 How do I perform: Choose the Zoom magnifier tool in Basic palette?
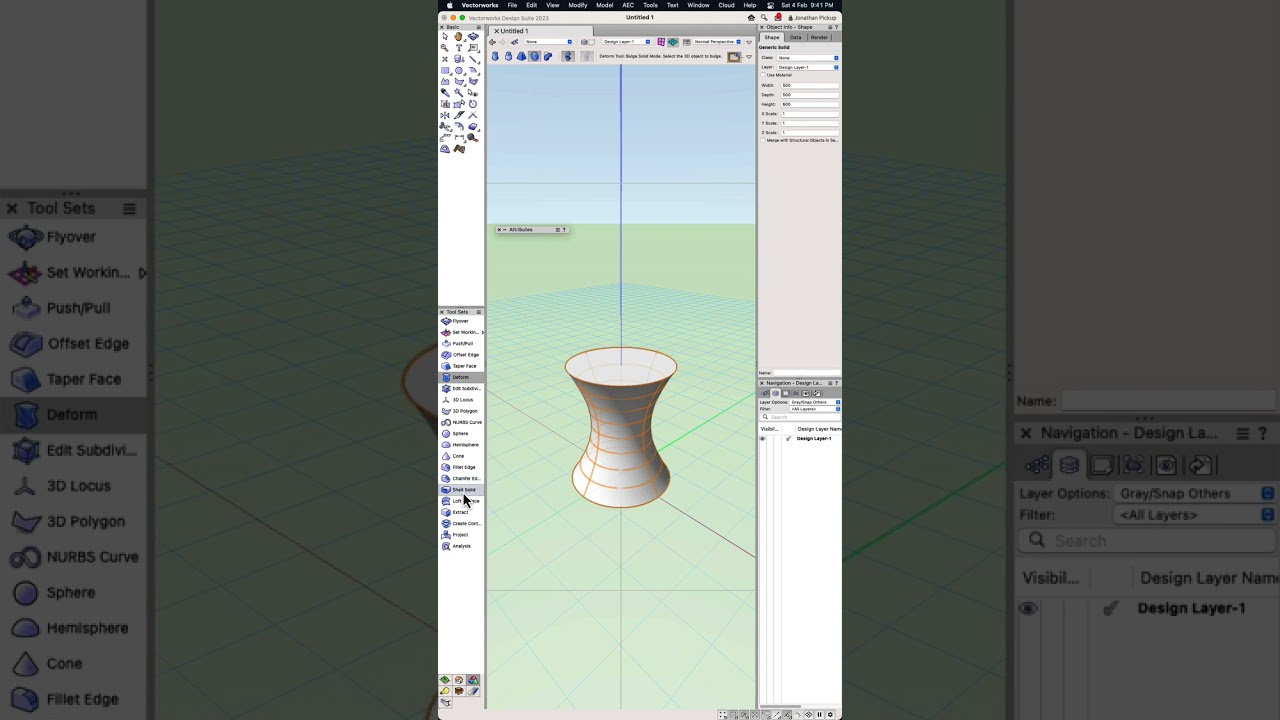click(445, 48)
